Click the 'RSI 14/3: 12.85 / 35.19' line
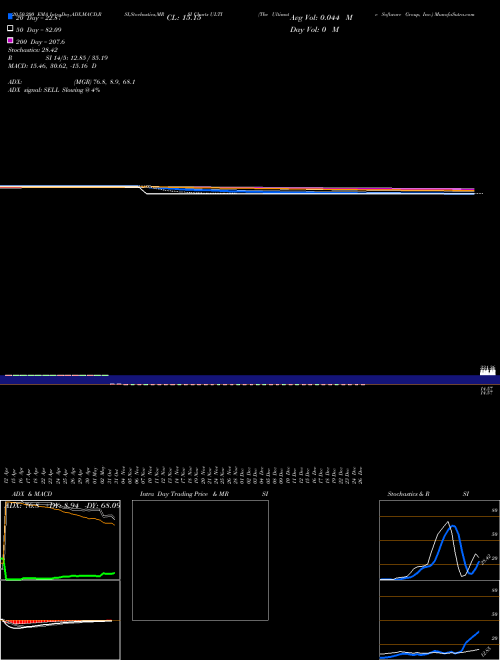The width and height of the screenshot is (500, 660). pyautogui.click(x=58, y=58)
